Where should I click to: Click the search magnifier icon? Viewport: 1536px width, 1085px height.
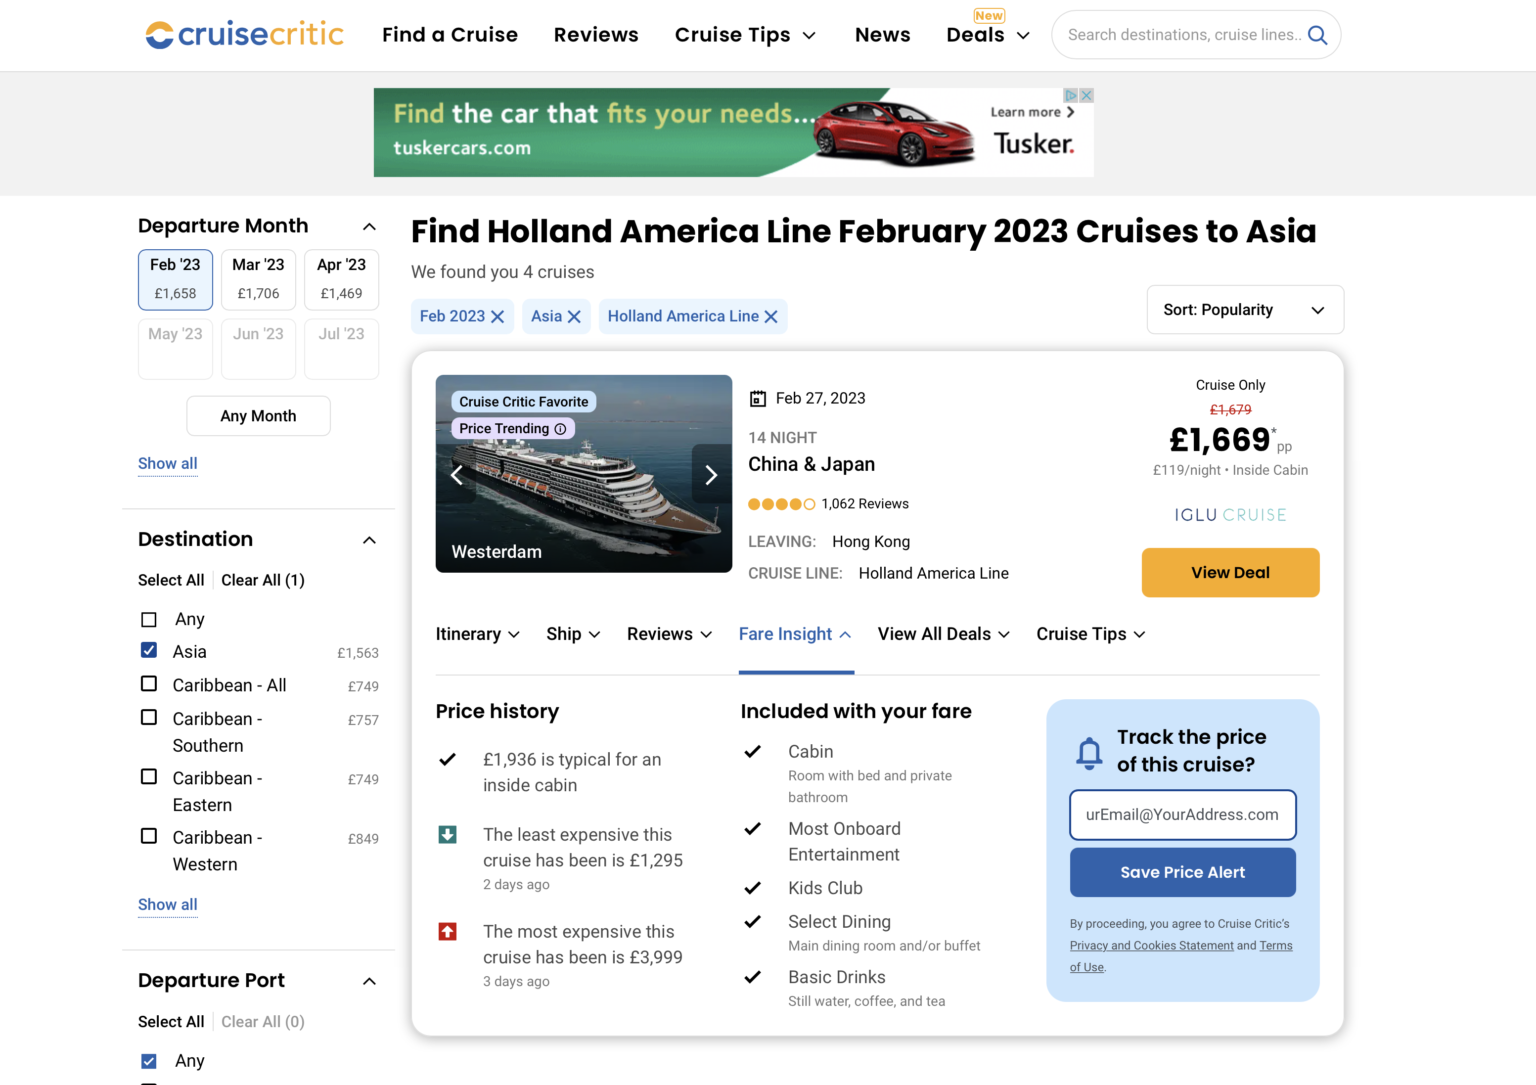point(1317,34)
